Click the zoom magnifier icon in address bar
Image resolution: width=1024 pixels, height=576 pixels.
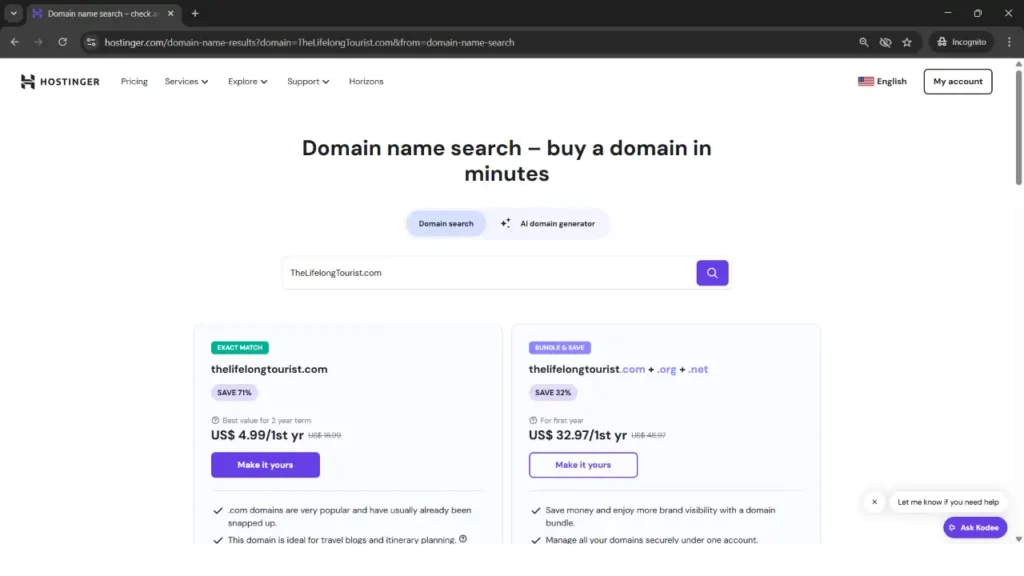[x=864, y=42]
